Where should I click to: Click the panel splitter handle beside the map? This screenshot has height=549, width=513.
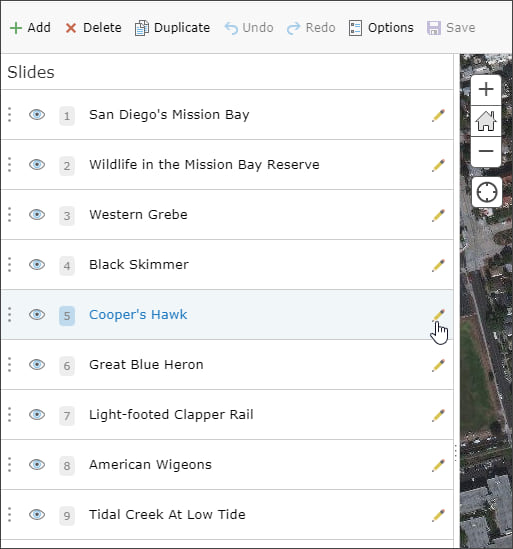coord(456,453)
